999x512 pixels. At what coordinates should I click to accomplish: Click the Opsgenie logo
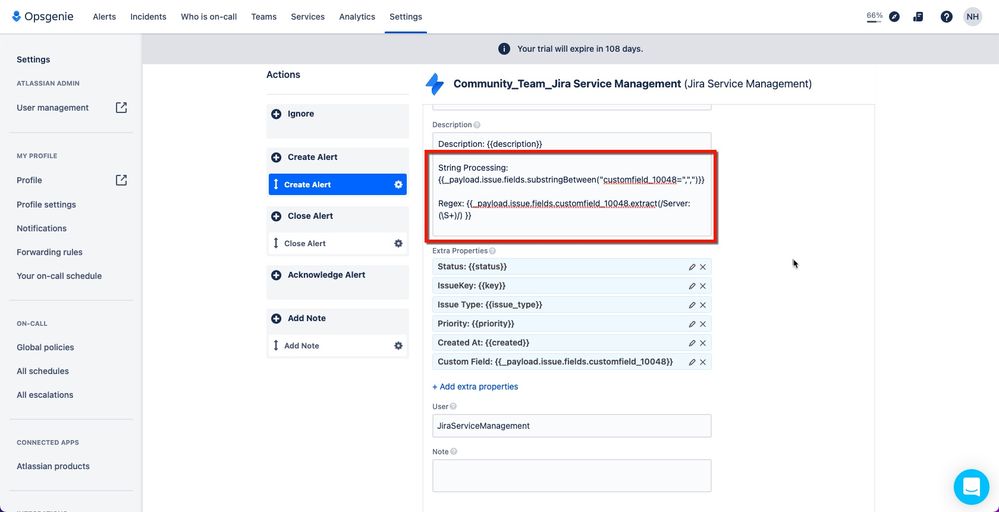click(x=43, y=17)
